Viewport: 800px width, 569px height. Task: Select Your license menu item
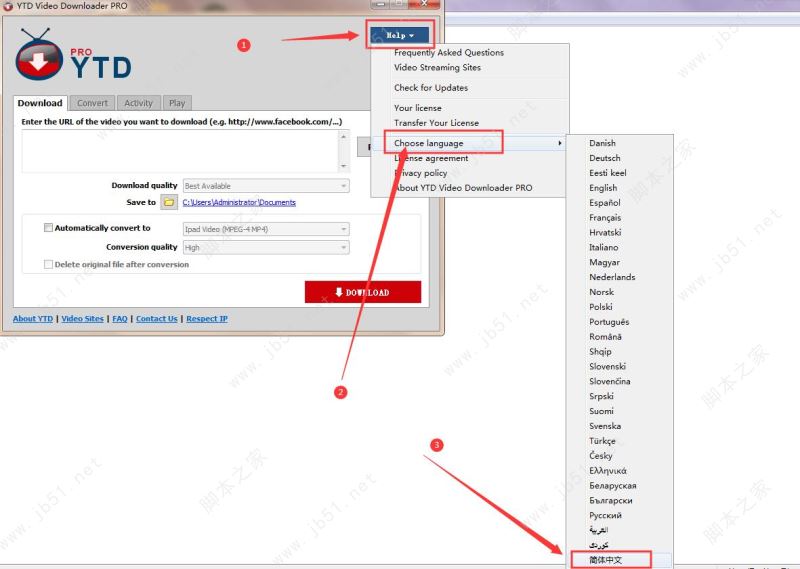click(469, 108)
